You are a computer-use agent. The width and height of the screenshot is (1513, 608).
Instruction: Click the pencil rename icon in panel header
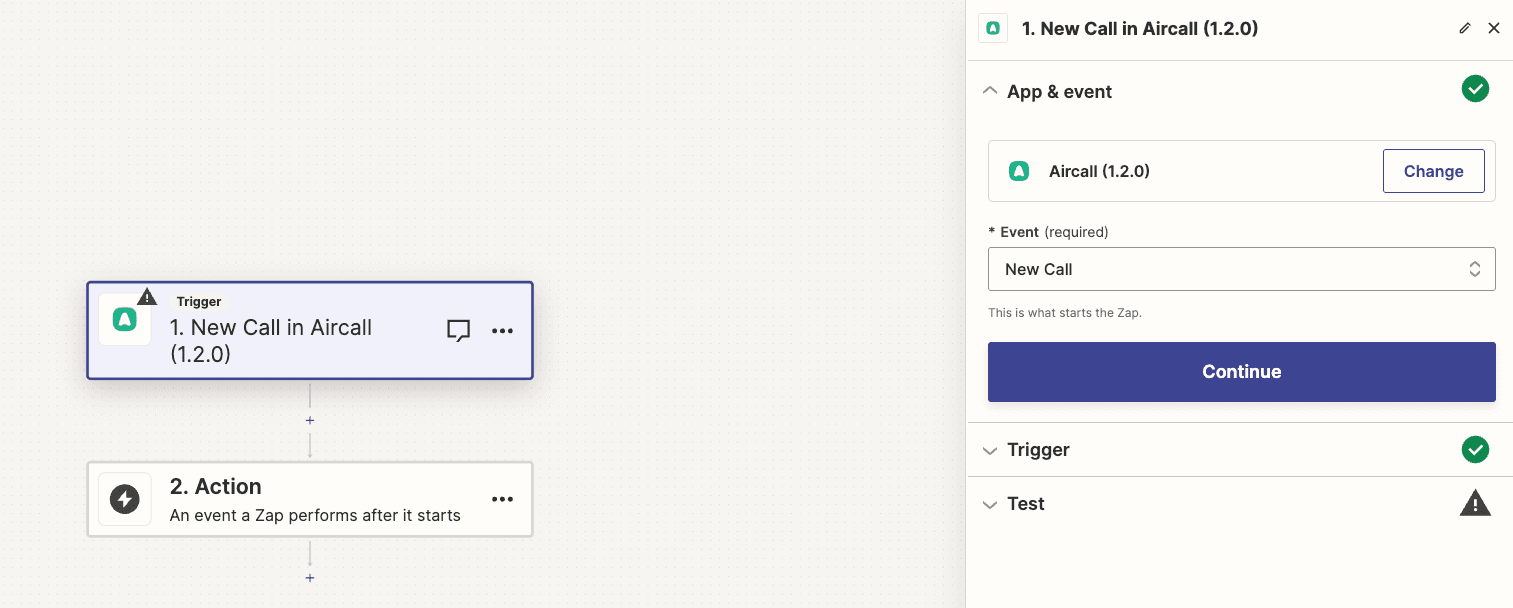tap(1465, 28)
